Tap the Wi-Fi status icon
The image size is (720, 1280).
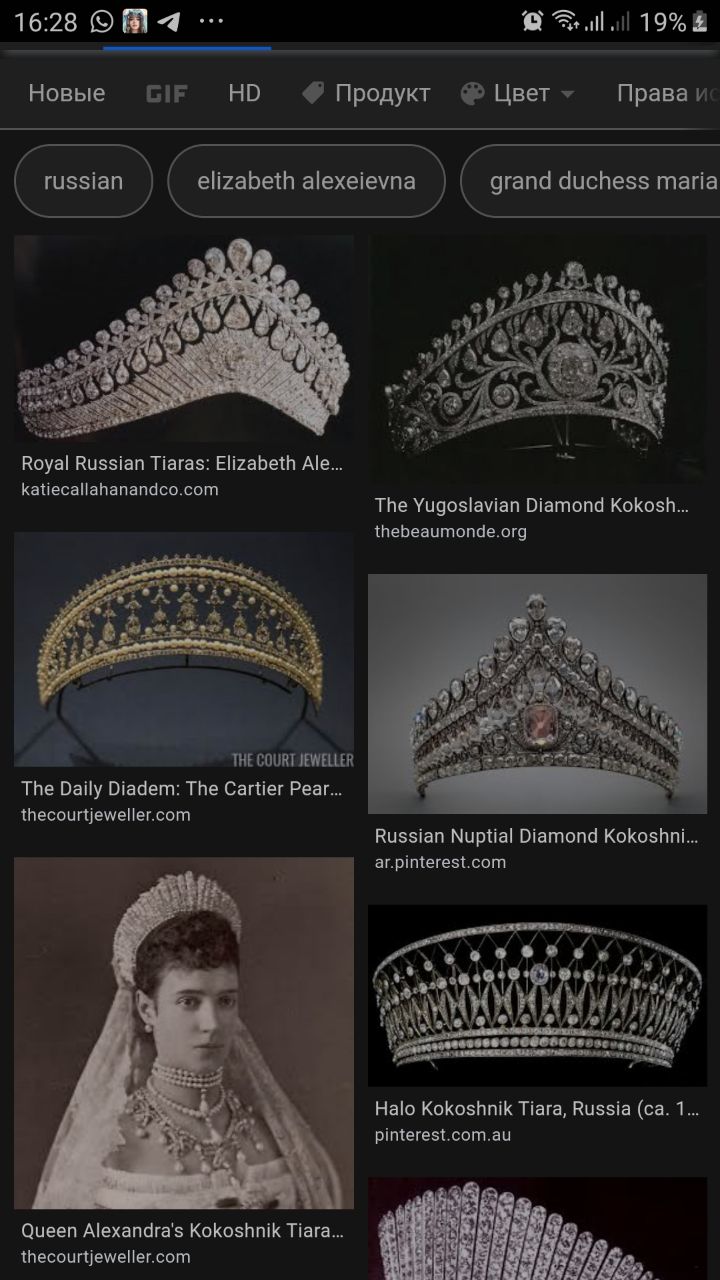click(567, 21)
